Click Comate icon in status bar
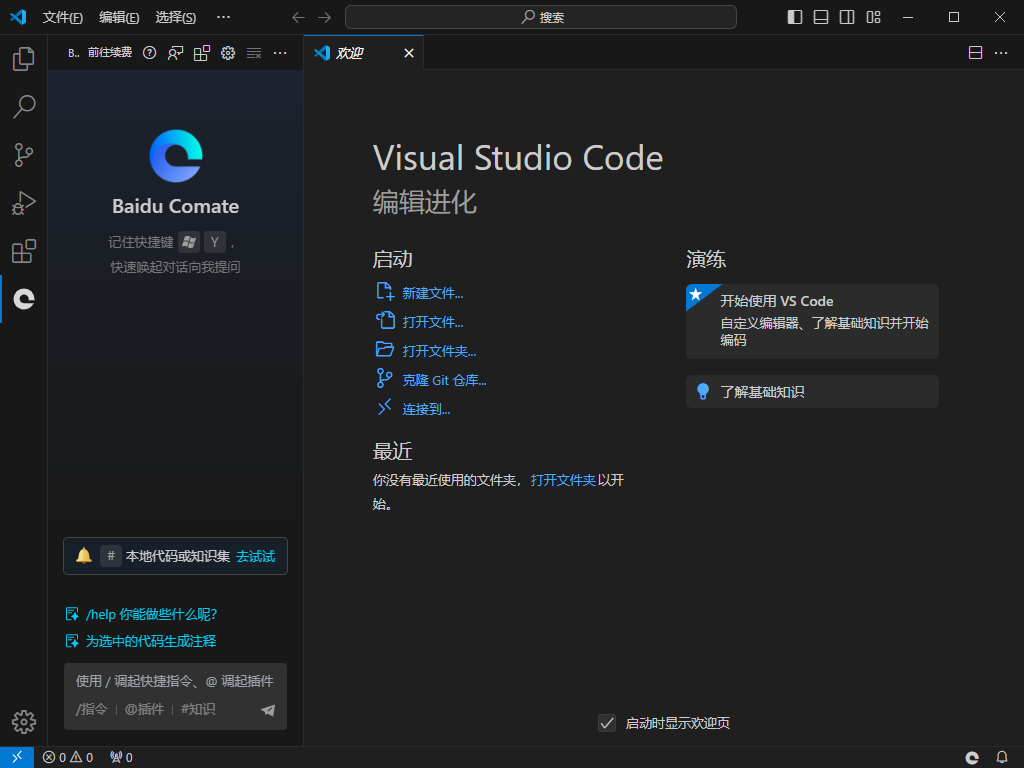 pyautogui.click(x=972, y=758)
